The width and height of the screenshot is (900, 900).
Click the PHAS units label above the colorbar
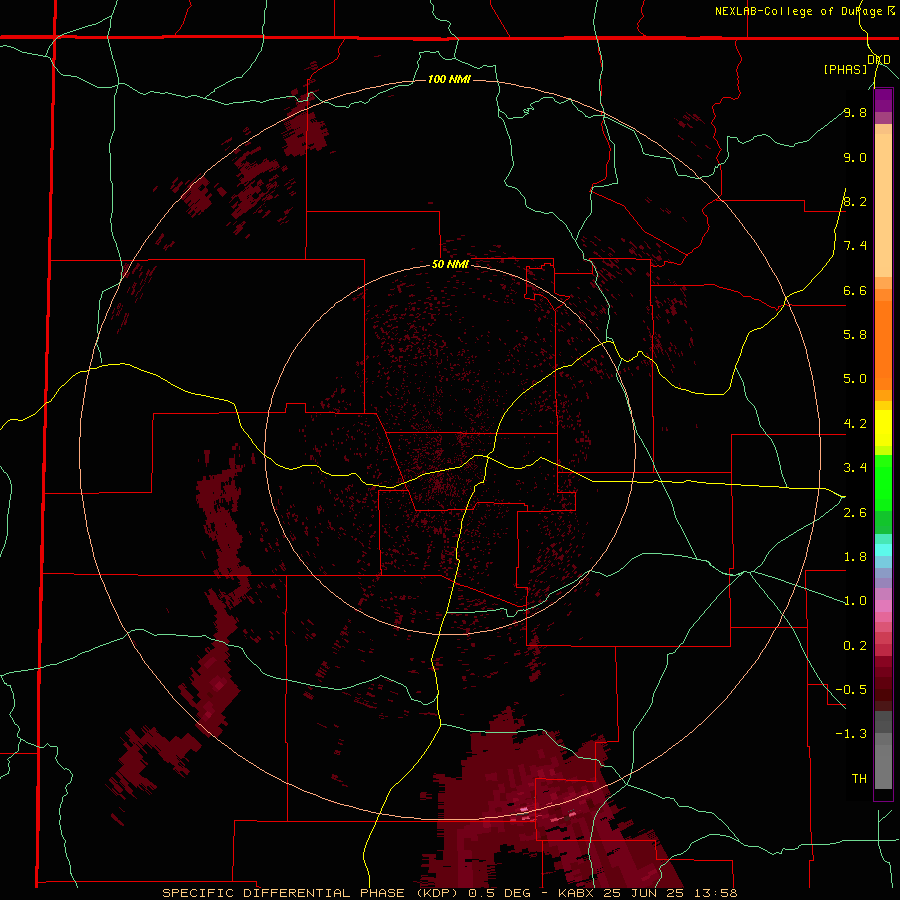pyautogui.click(x=845, y=69)
